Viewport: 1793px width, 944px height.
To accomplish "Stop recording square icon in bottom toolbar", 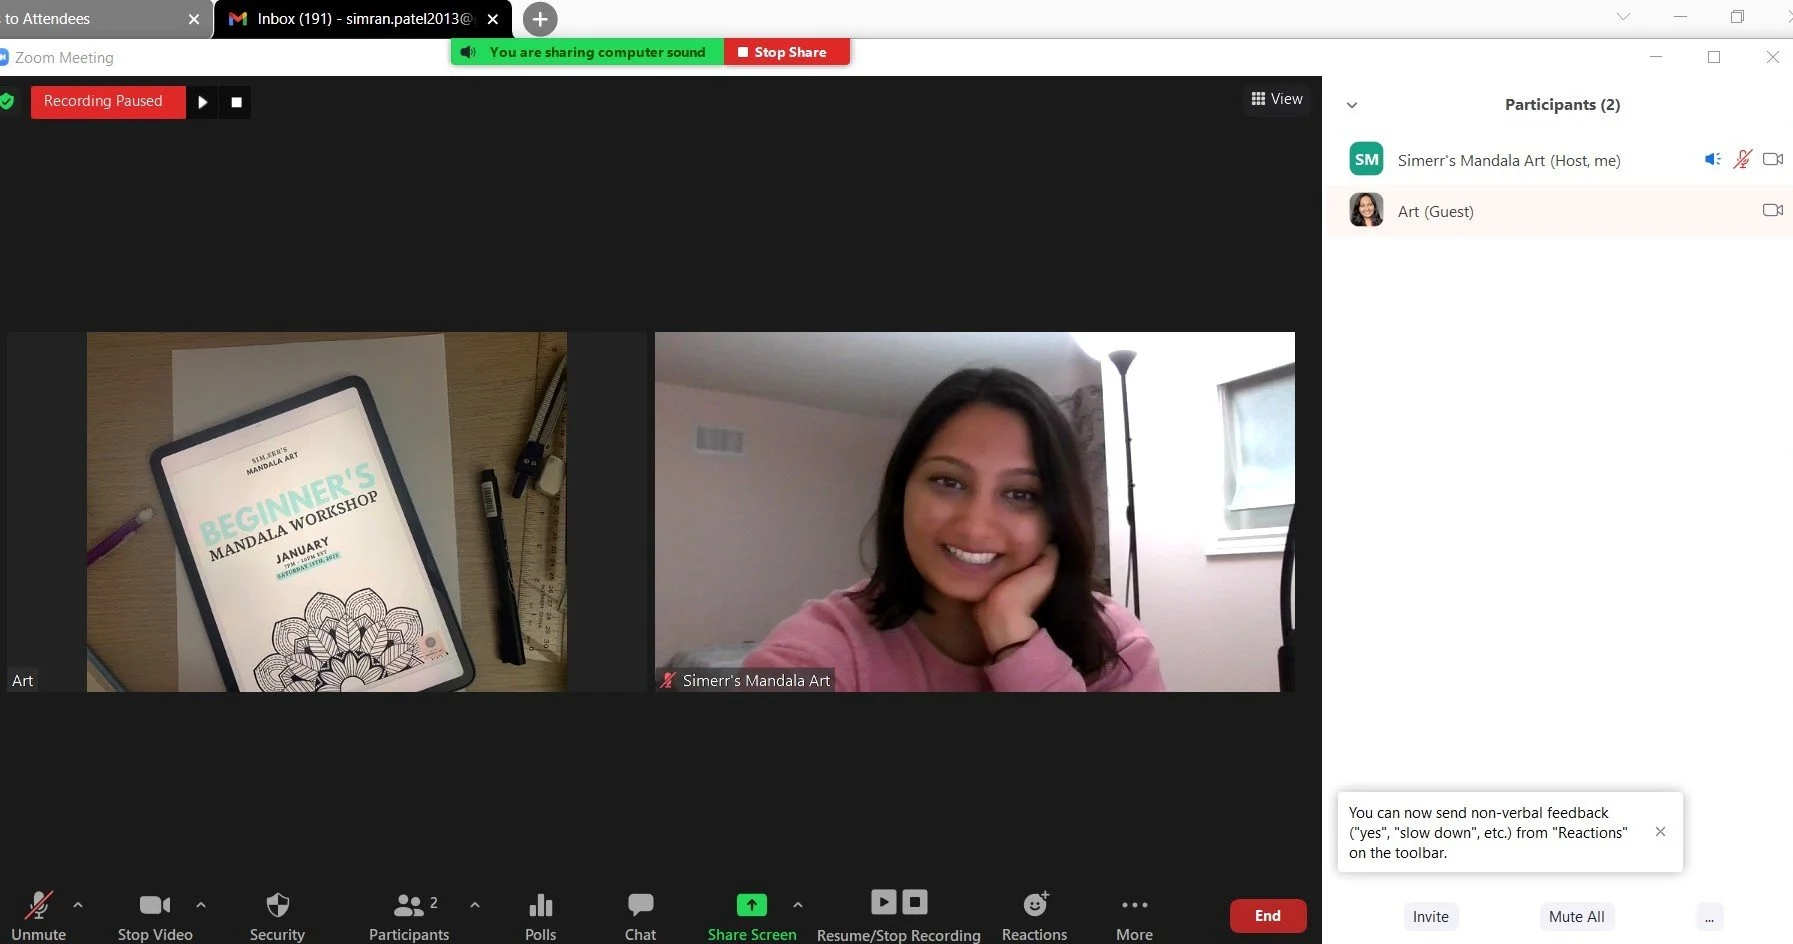I will point(915,901).
